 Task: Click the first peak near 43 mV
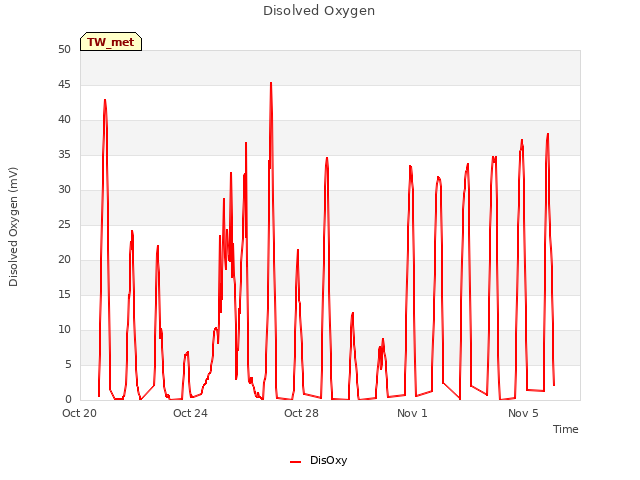coord(105,100)
